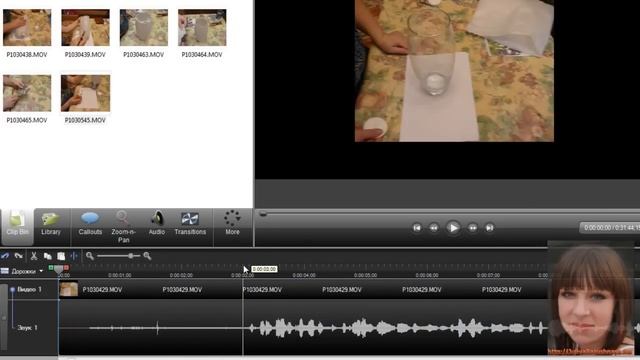
Task: Select the Видео 1 track header
Action: pyautogui.click(x=29, y=289)
